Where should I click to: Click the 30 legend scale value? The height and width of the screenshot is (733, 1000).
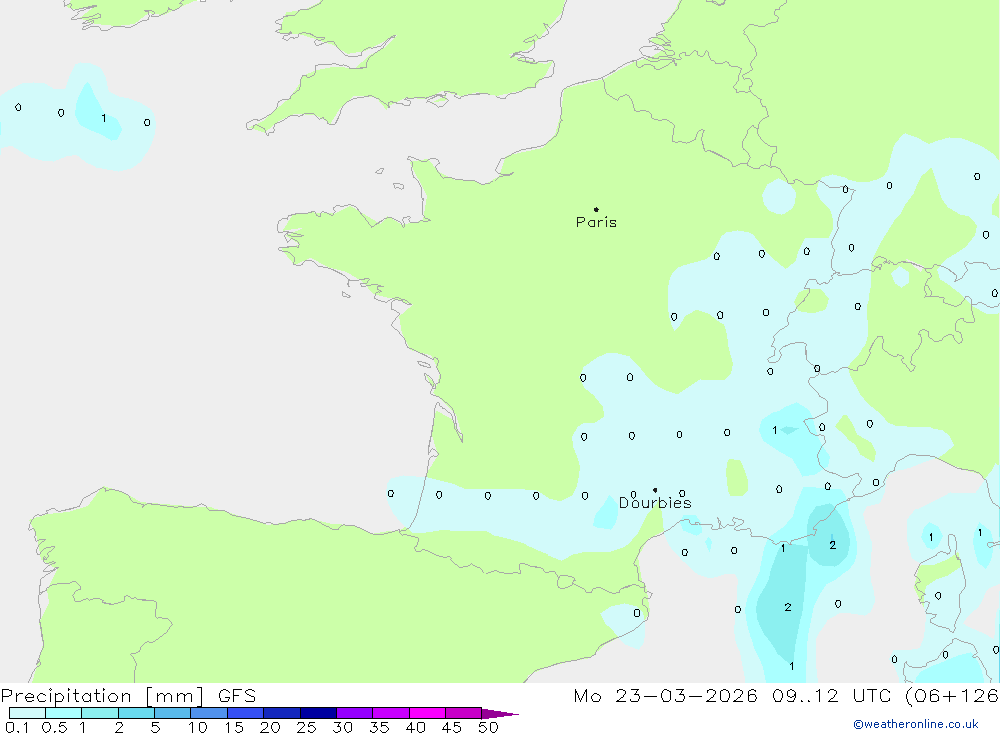343,727
